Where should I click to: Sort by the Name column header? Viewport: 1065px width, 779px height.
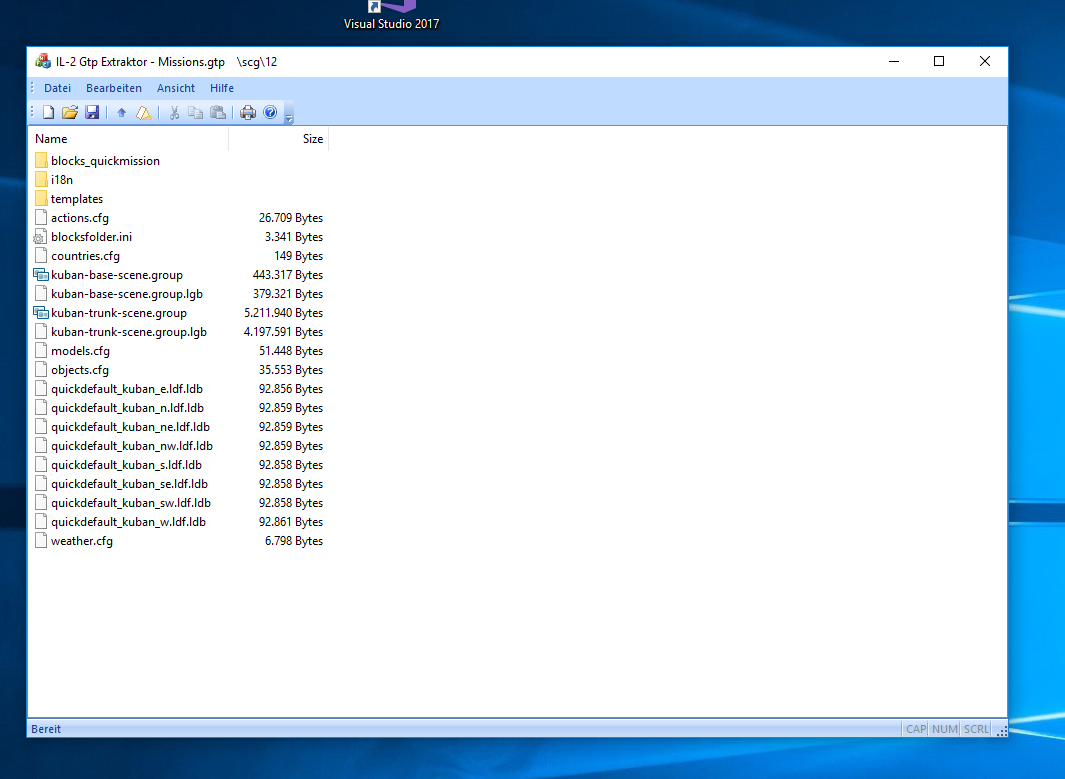point(128,139)
